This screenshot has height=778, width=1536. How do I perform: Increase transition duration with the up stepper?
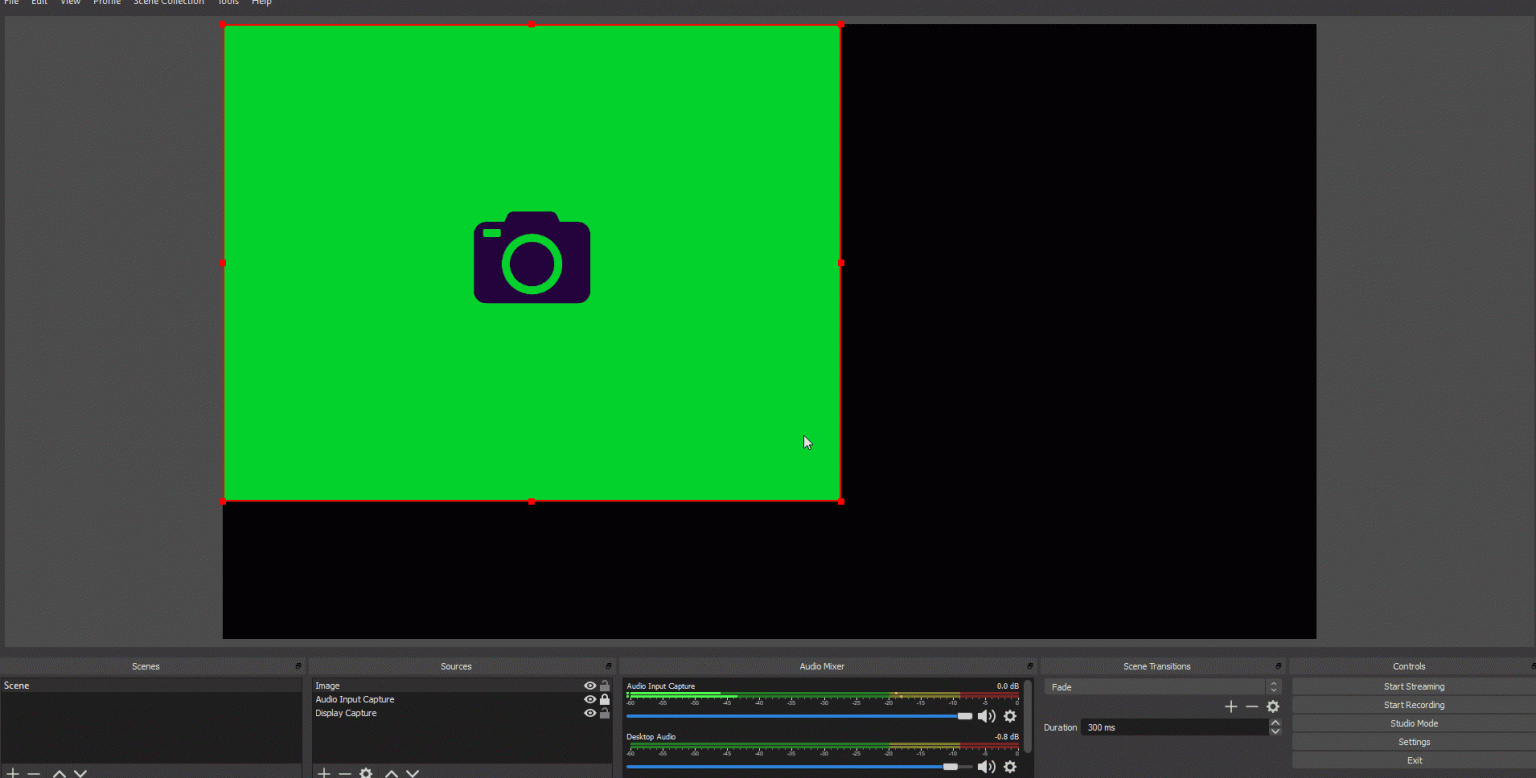[x=1276, y=722]
